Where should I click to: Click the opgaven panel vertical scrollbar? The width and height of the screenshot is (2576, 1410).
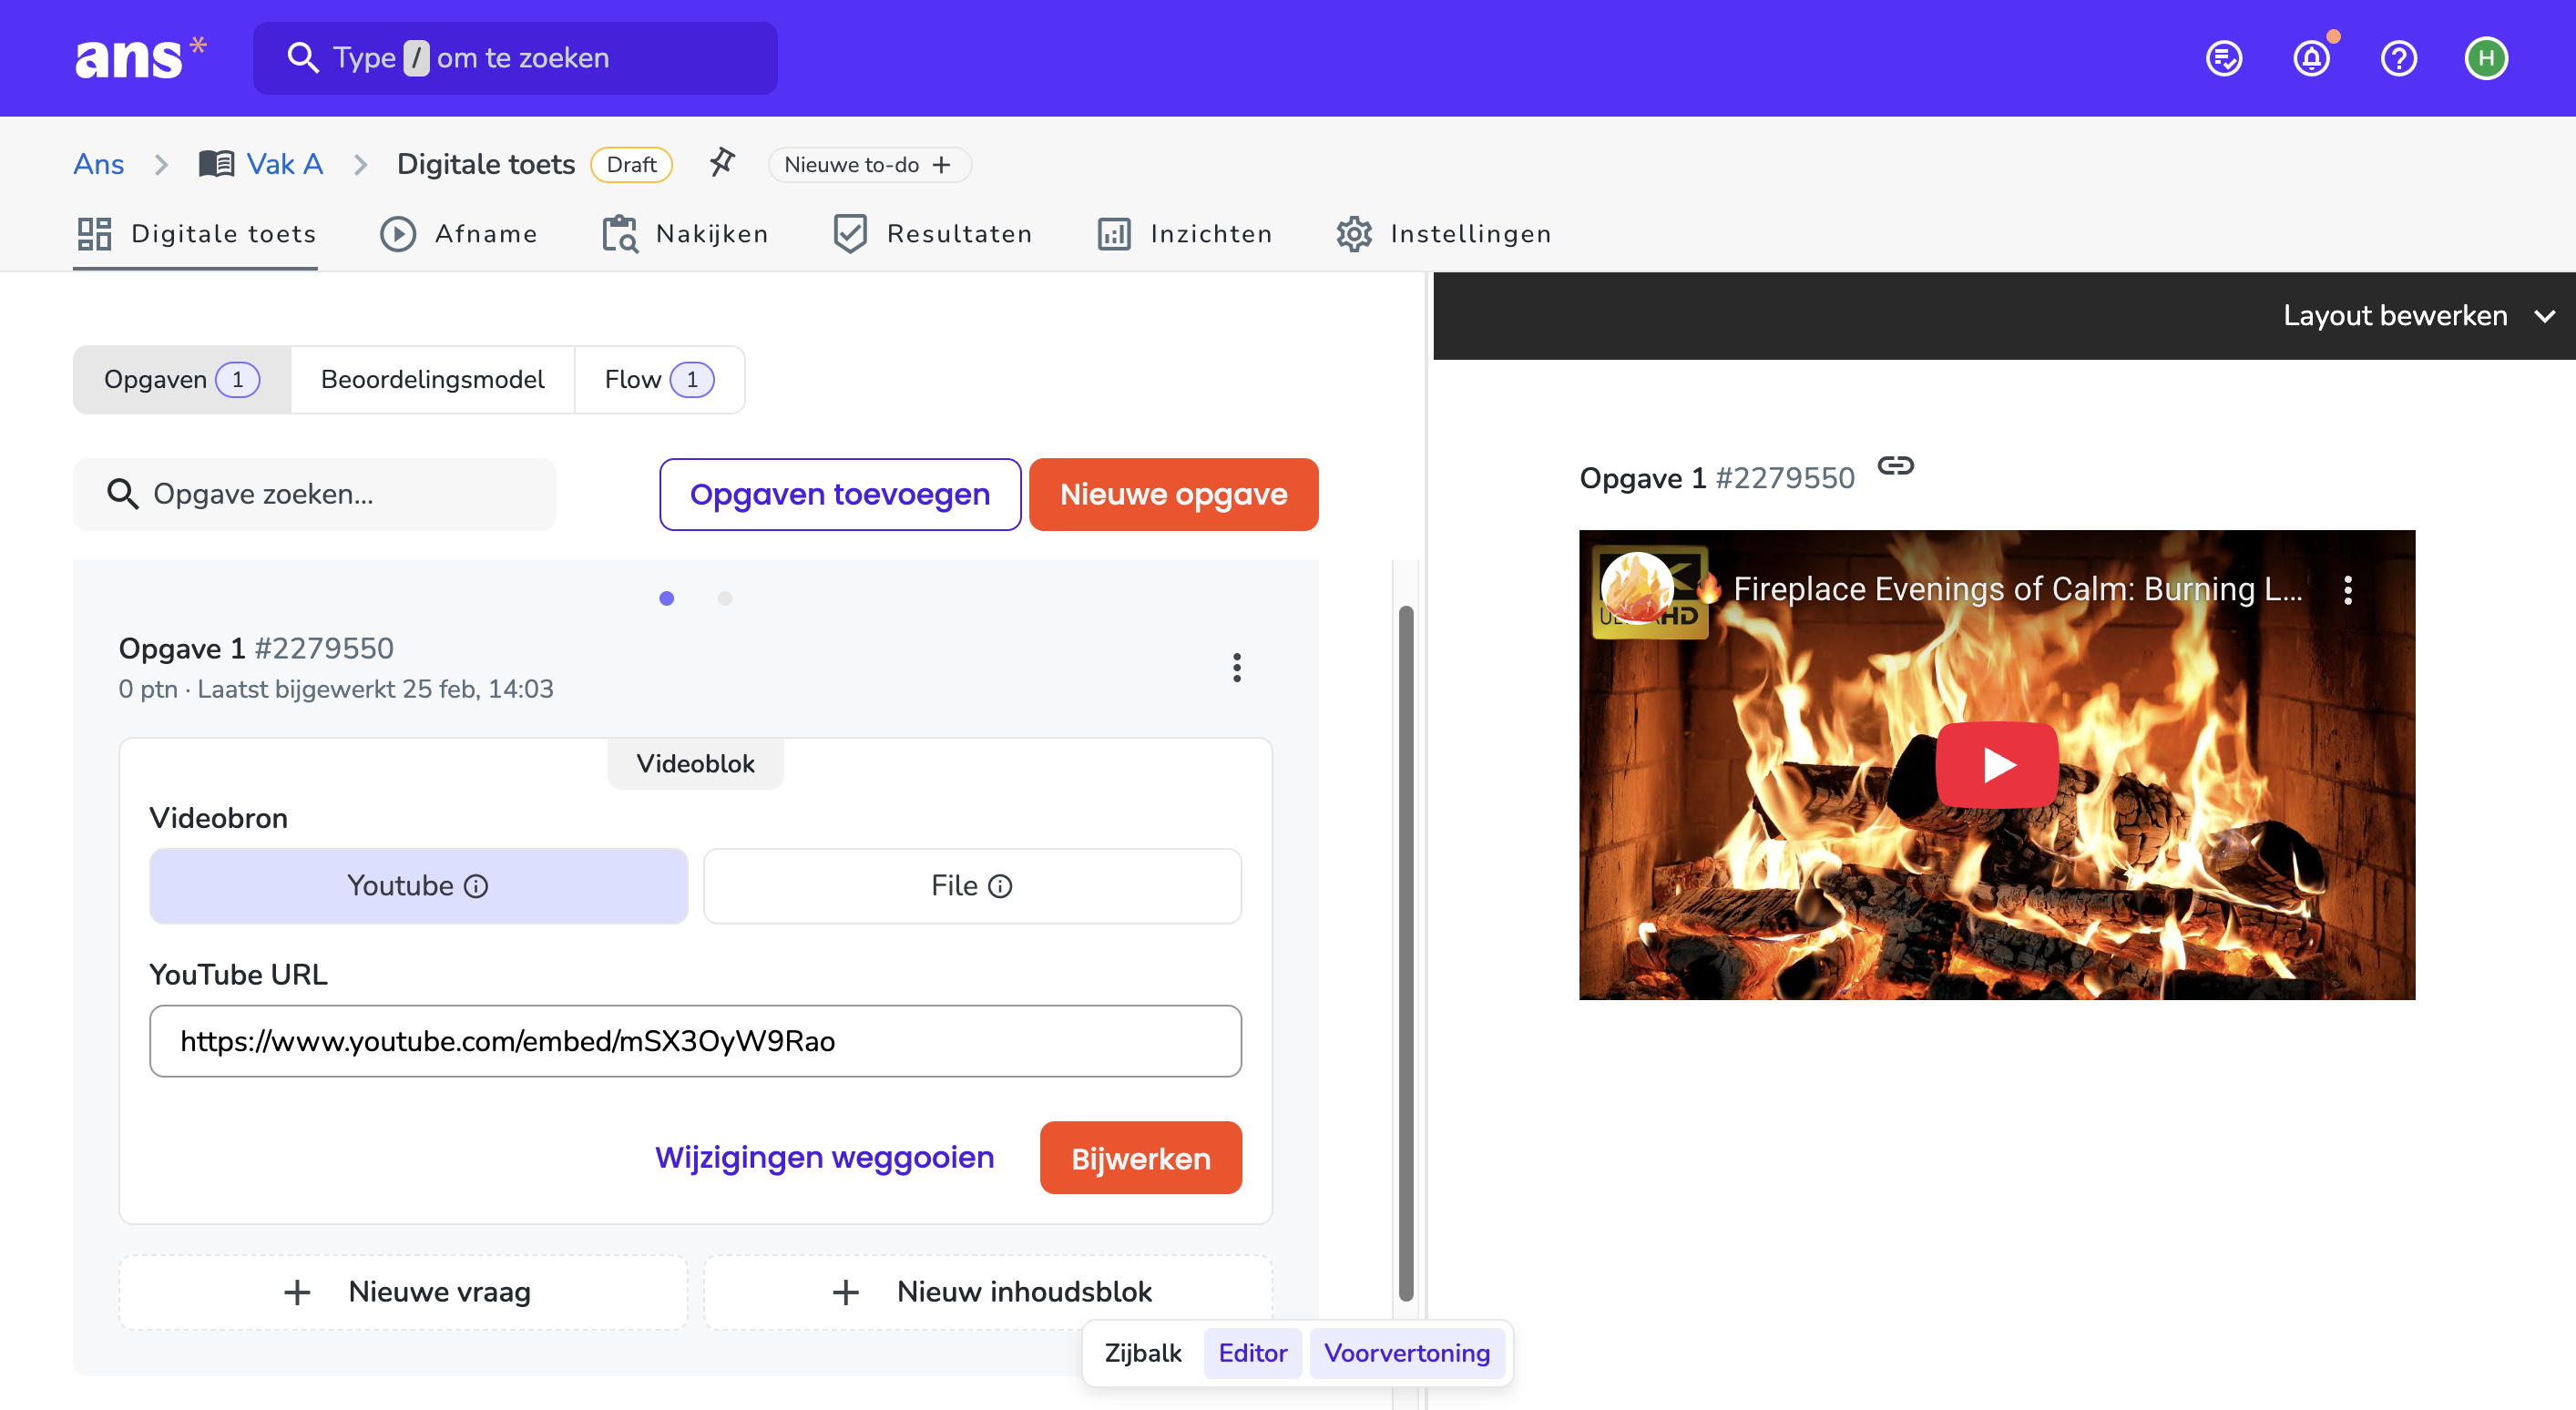1406,953
